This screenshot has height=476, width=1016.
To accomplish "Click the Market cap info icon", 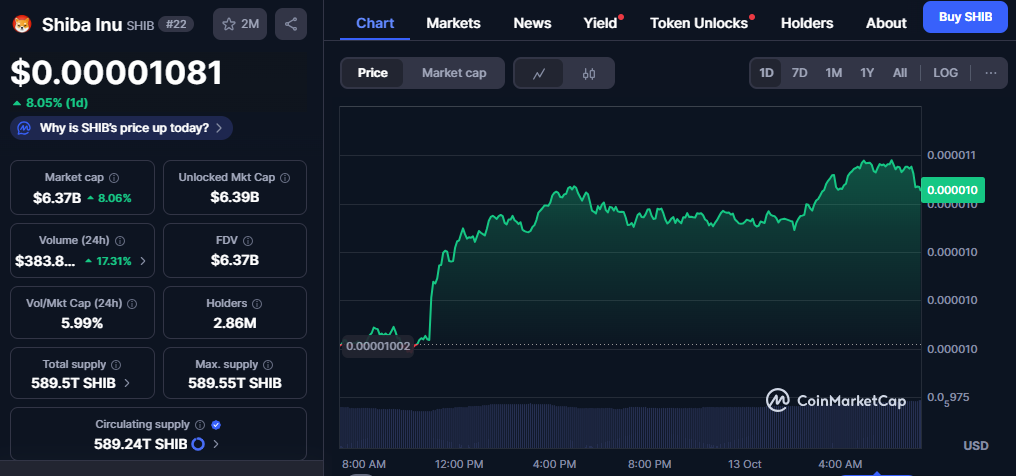I will click(x=113, y=177).
